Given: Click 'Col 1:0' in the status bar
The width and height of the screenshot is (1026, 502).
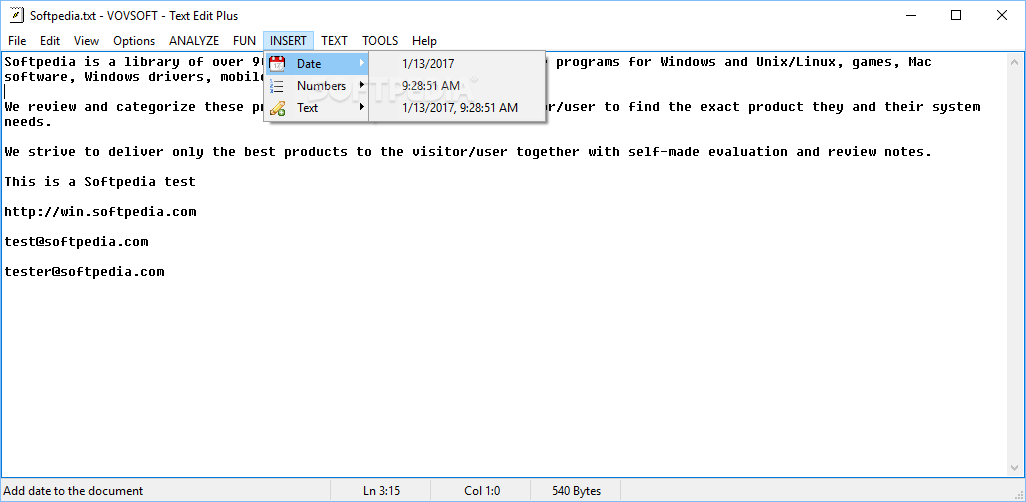Looking at the screenshot, I should (x=482, y=491).
